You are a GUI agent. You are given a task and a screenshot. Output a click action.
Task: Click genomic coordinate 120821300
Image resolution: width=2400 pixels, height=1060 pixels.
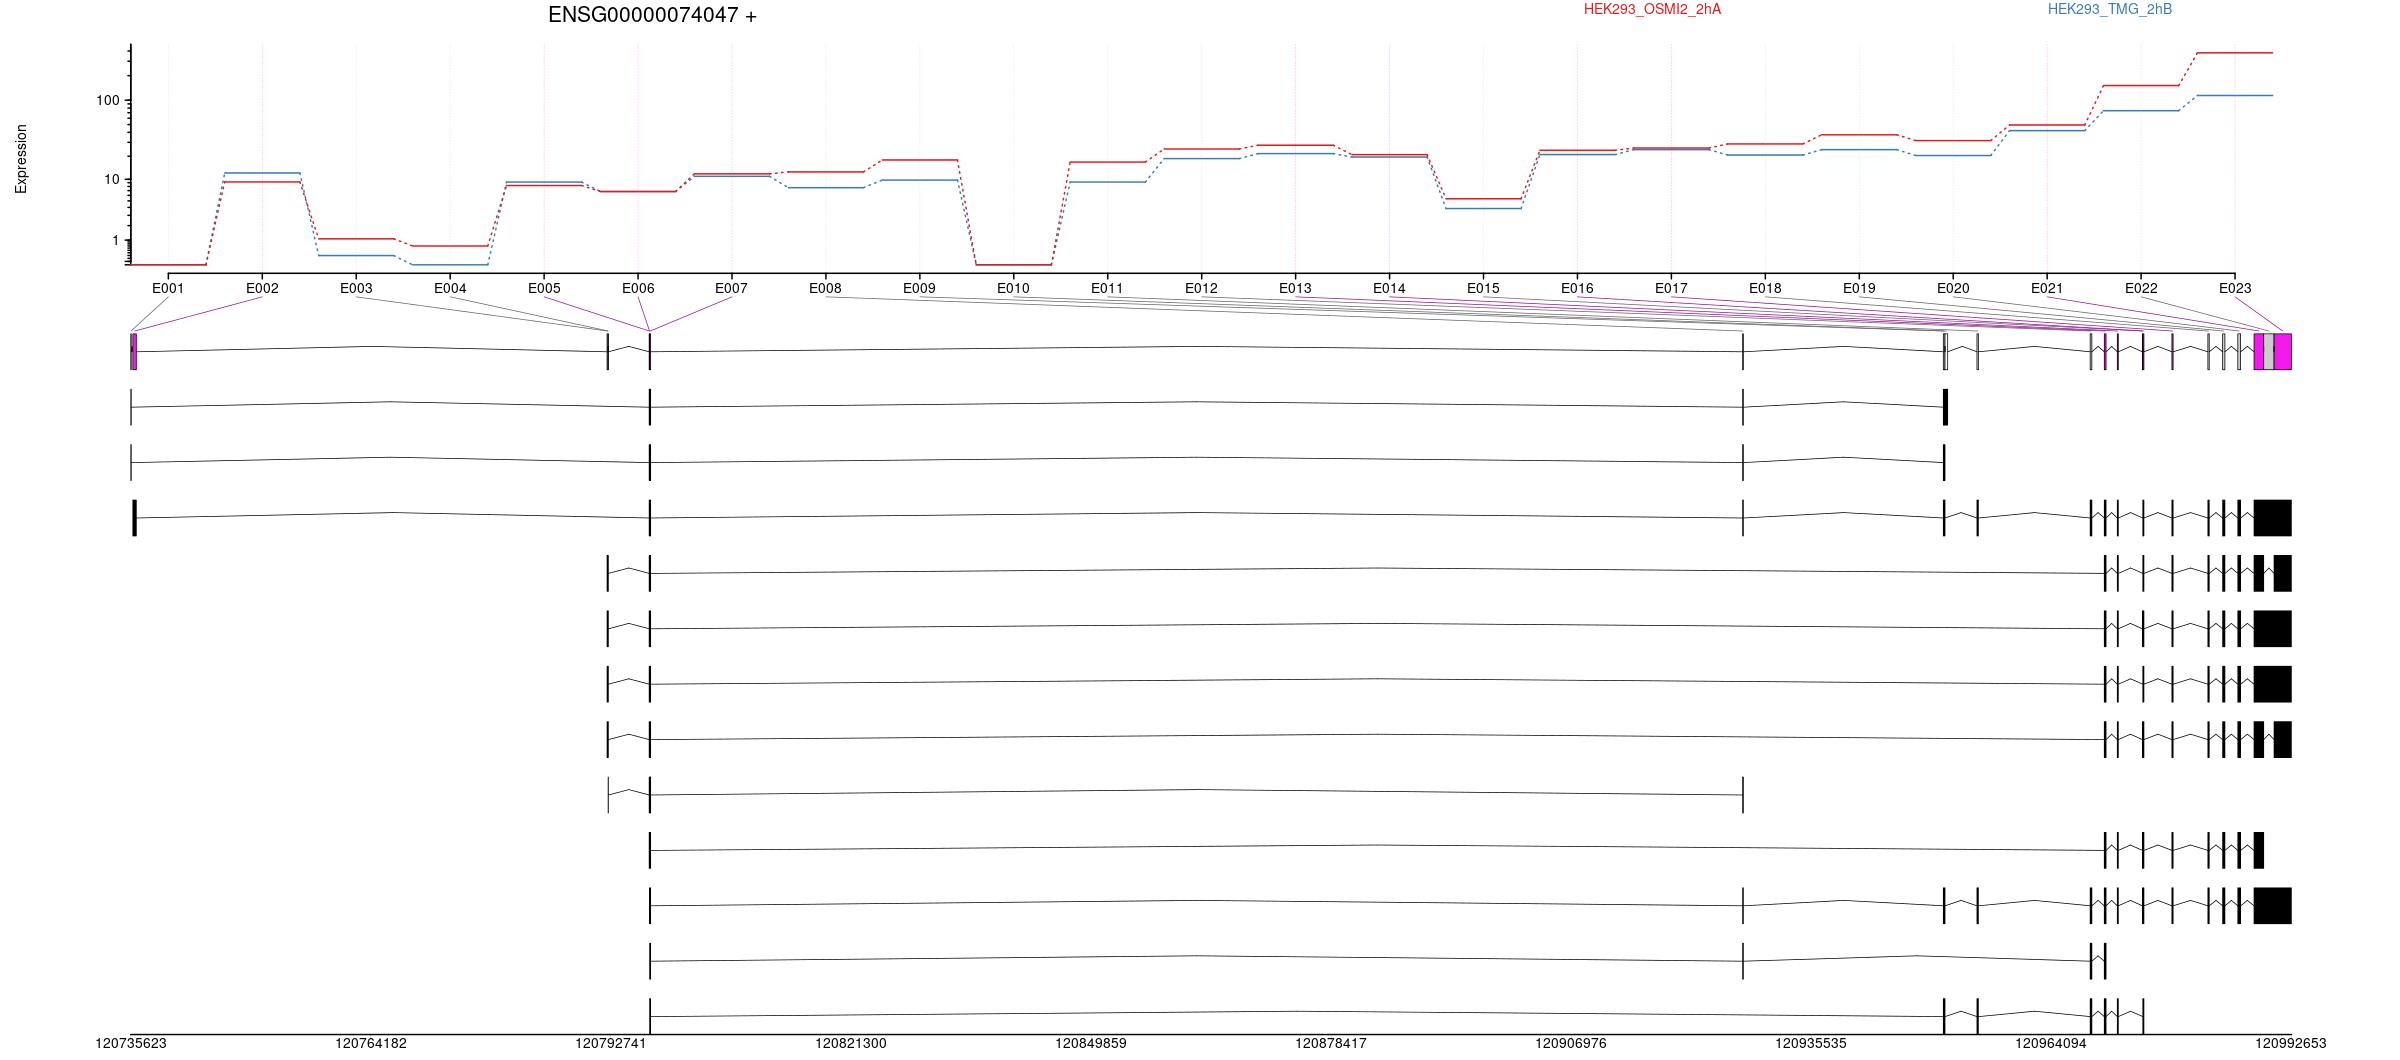(x=851, y=1043)
